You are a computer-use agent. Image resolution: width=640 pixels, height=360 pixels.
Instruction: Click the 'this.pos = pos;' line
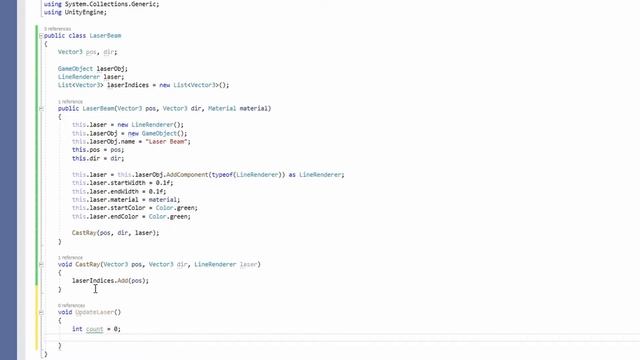point(98,150)
